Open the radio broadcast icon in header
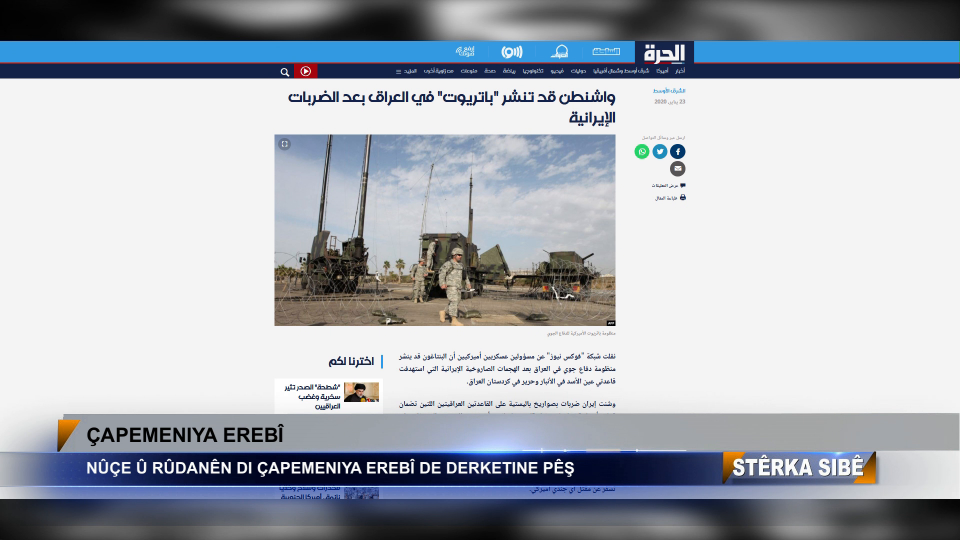Viewport: 960px width, 540px height. 512,52
